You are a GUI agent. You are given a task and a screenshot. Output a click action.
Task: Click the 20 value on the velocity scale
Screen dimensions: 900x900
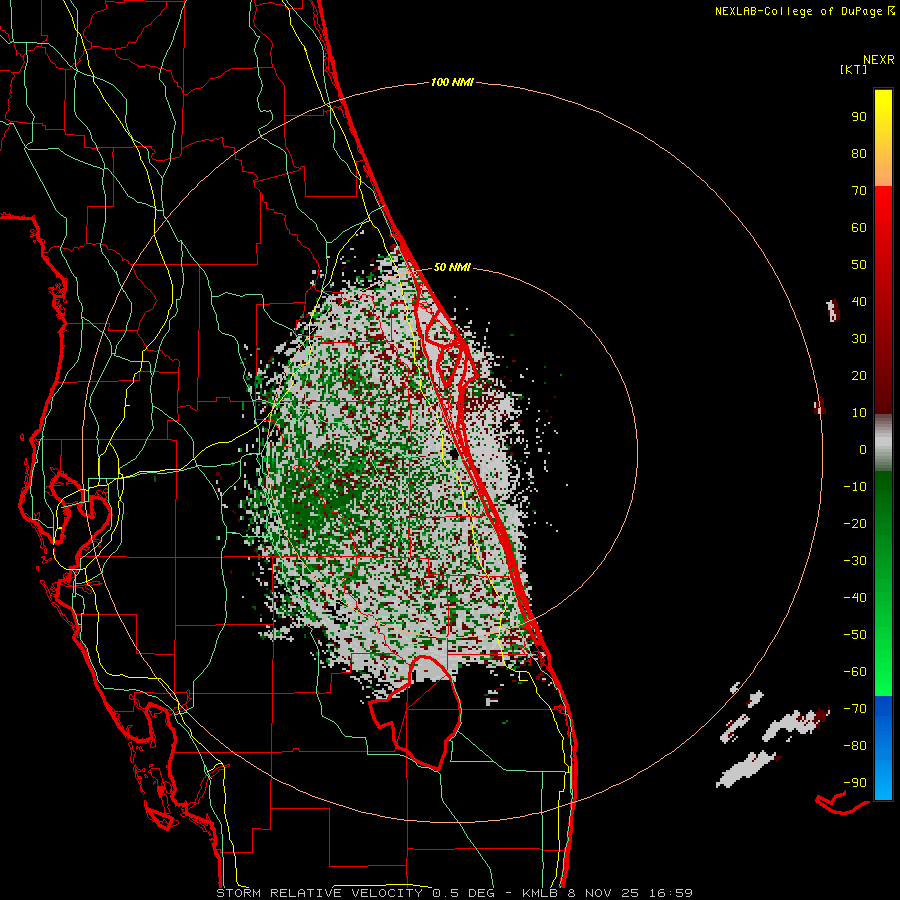859,375
